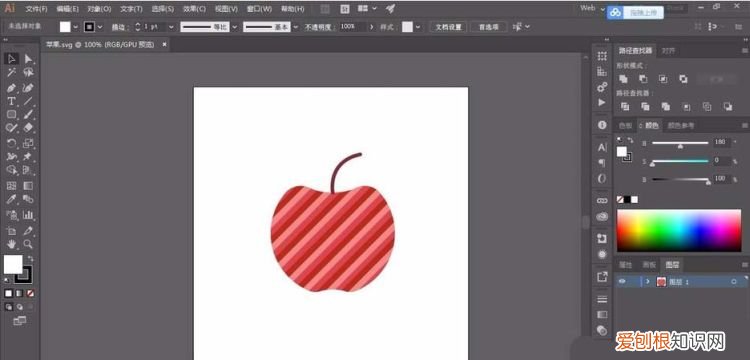This screenshot has width=750, height=360.
Task: Select the Rectangle tool
Action: pos(11,115)
